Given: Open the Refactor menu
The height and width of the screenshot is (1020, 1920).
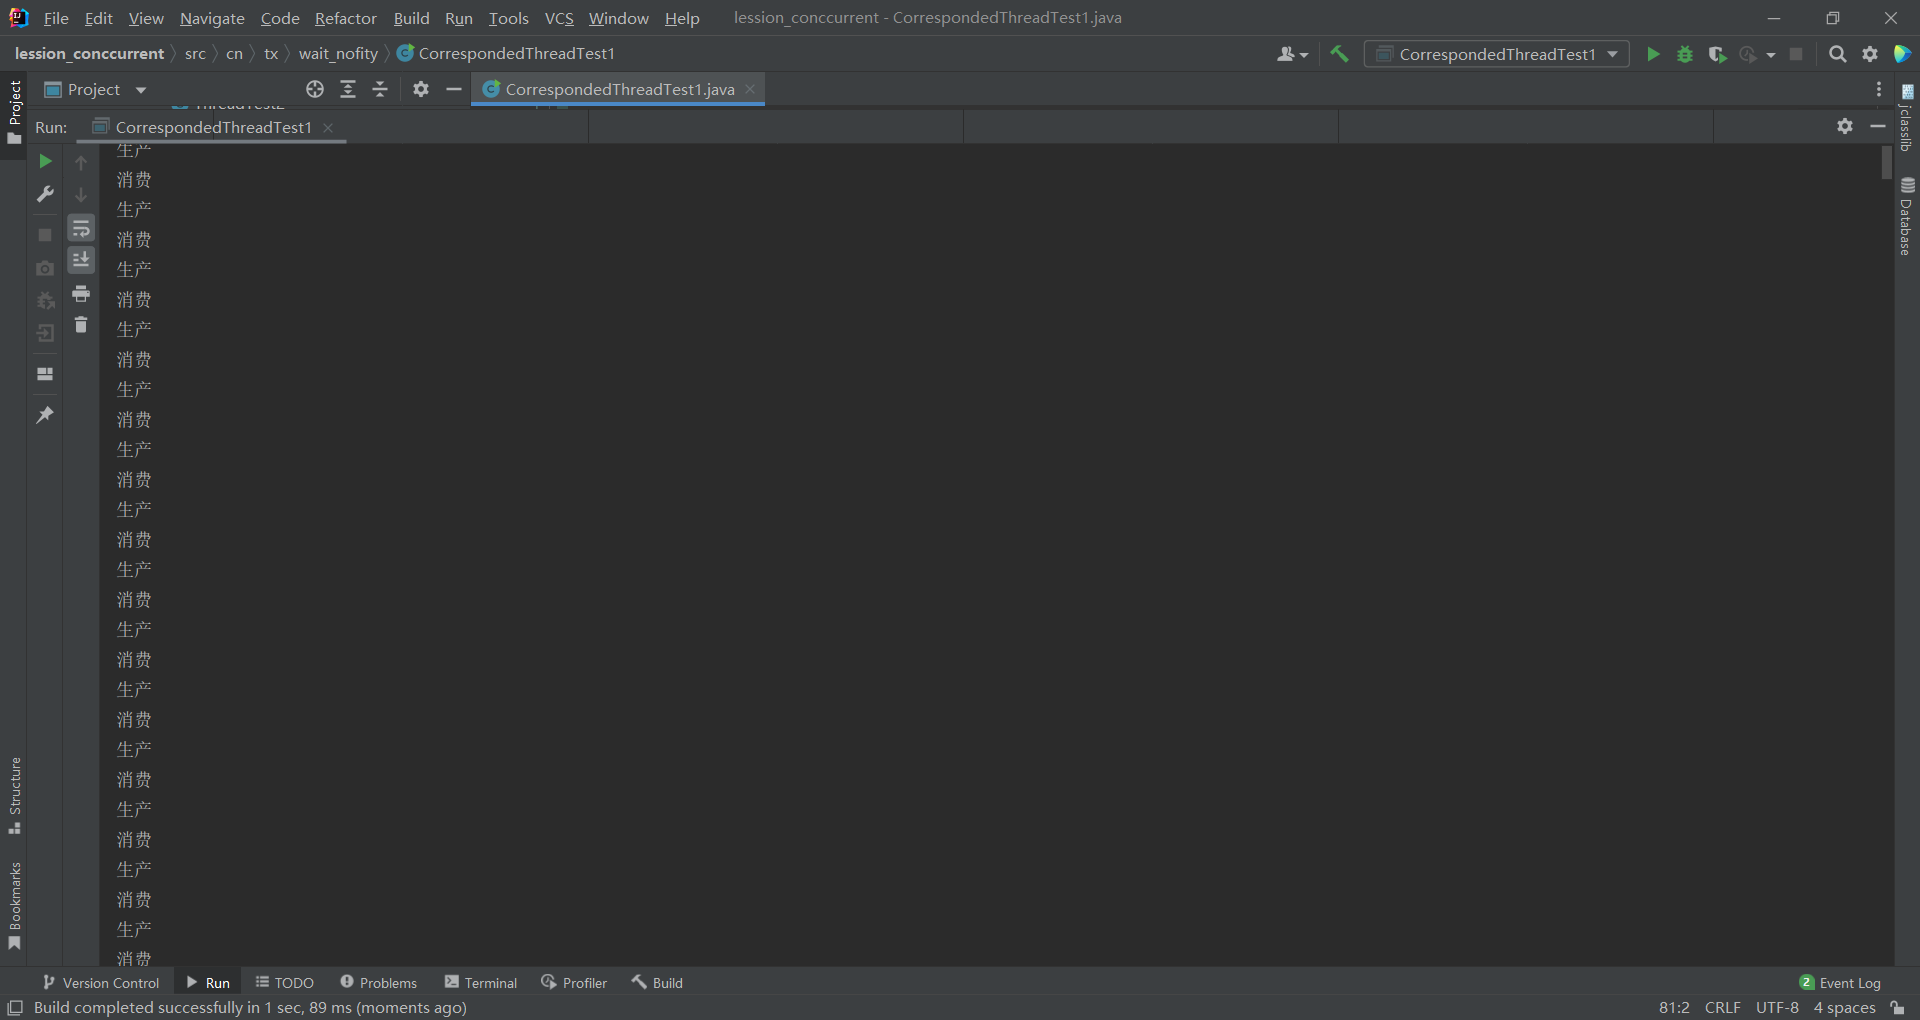Looking at the screenshot, I should point(346,18).
